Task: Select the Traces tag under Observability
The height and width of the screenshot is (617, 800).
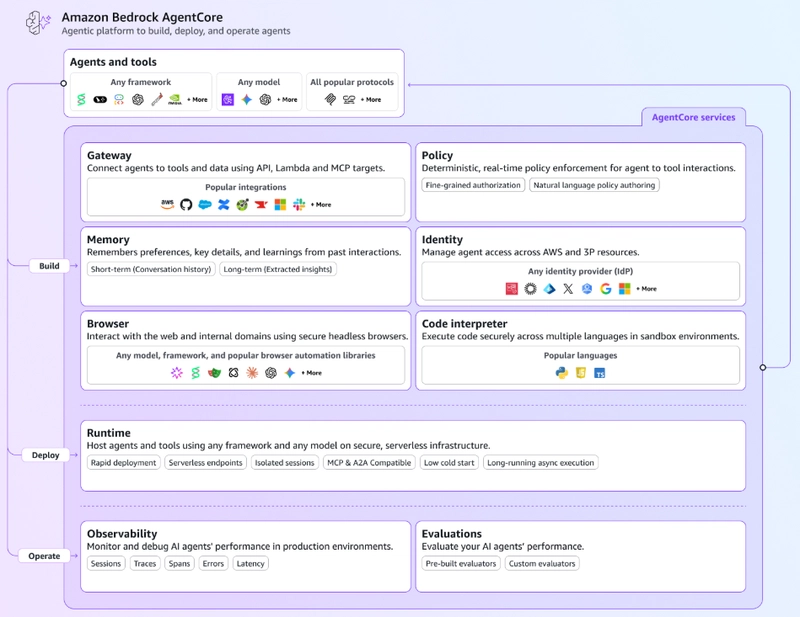Action: coord(144,564)
